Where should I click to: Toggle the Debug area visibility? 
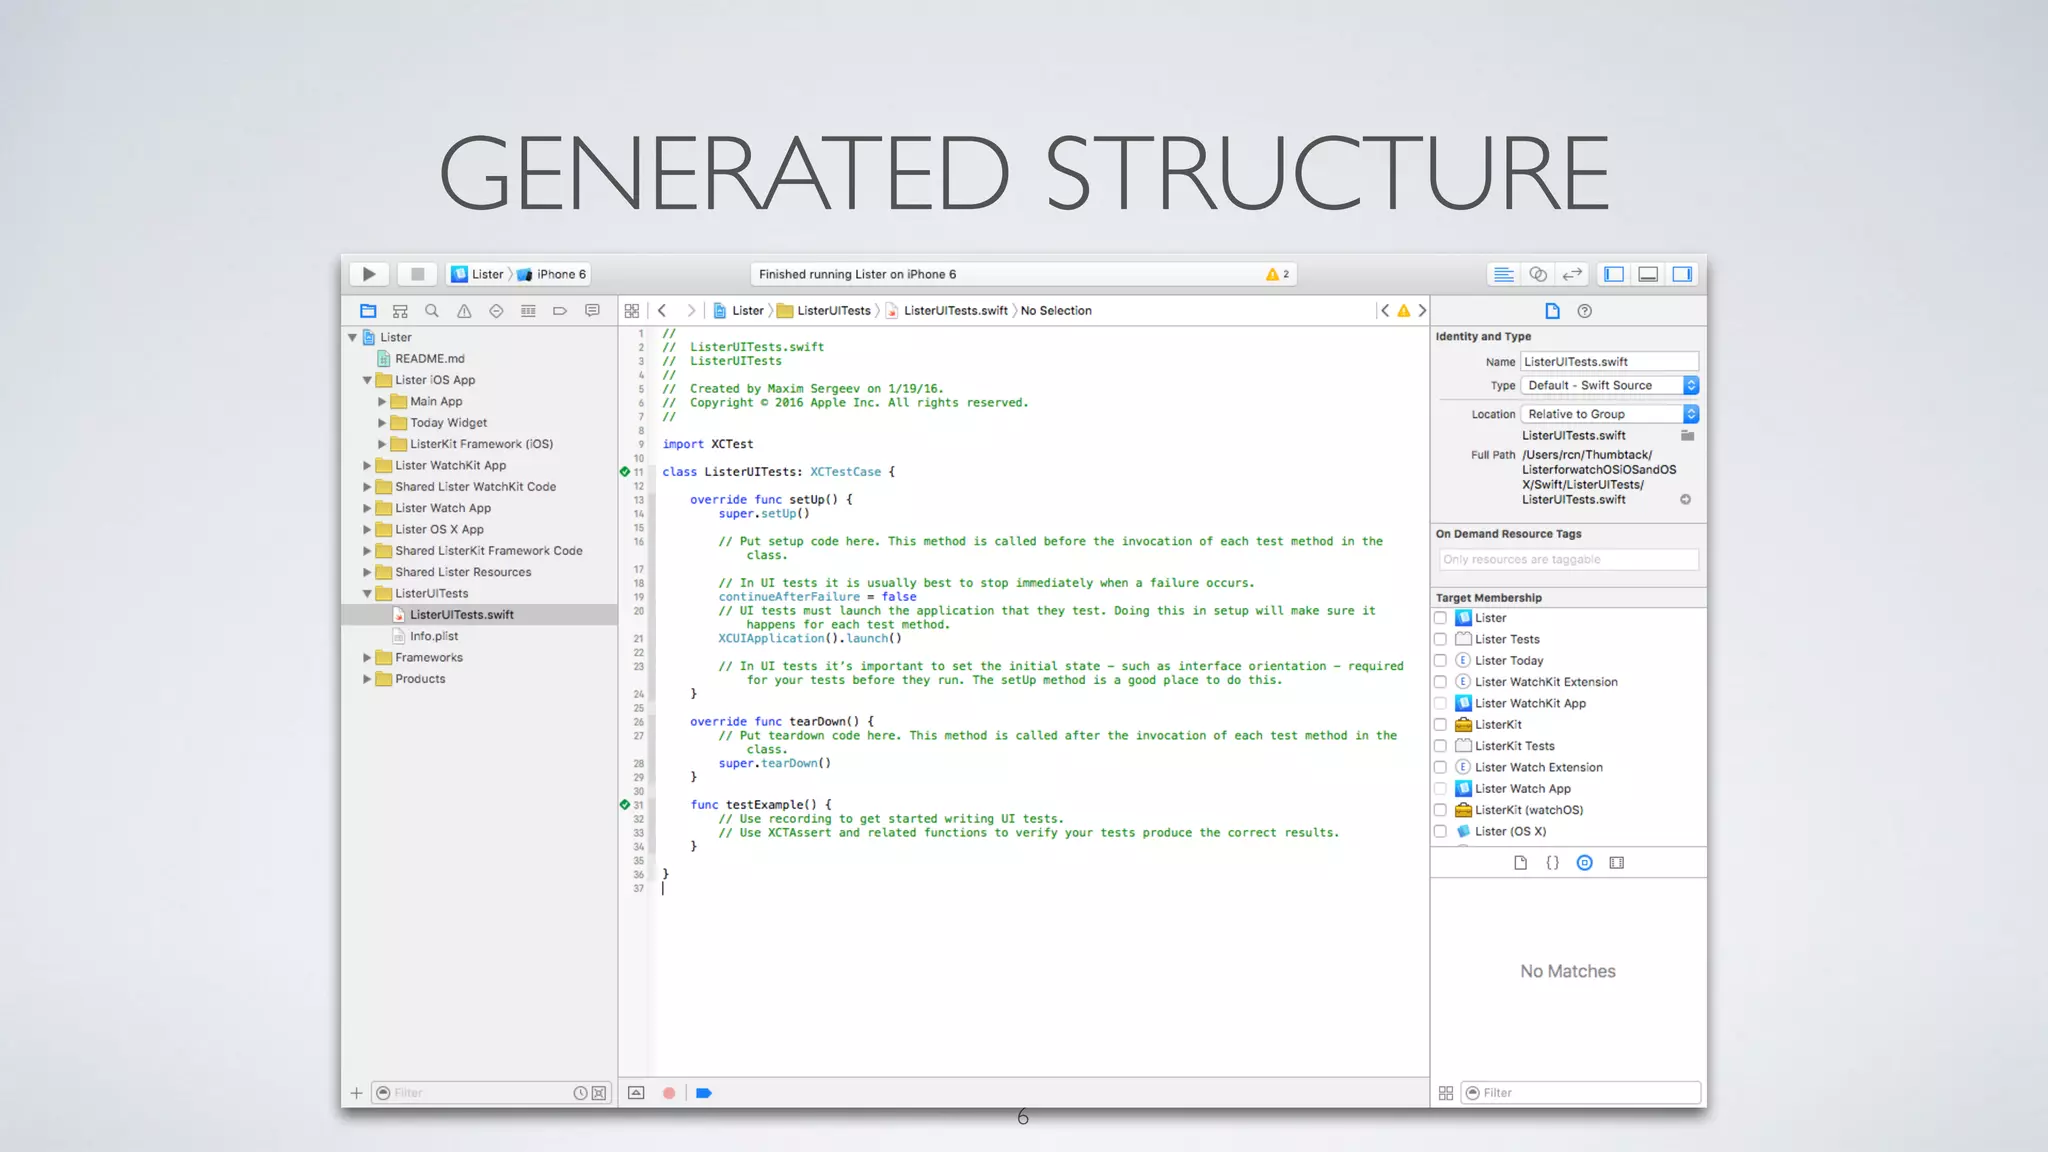(1648, 274)
